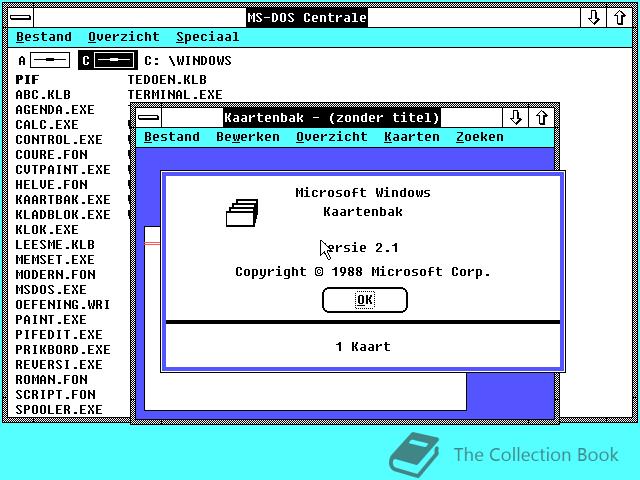Viewport: 640px width, 480px height.
Task: Open Overzicht menu in Kaartenbak window
Action: tap(331, 137)
